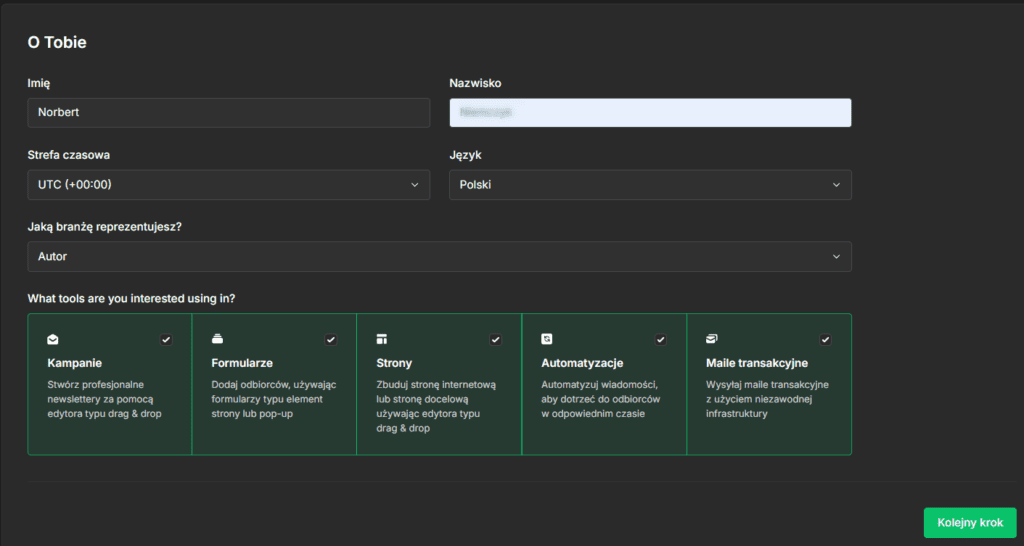Click the Strony layout icon
This screenshot has width=1024, height=546.
coord(382,340)
